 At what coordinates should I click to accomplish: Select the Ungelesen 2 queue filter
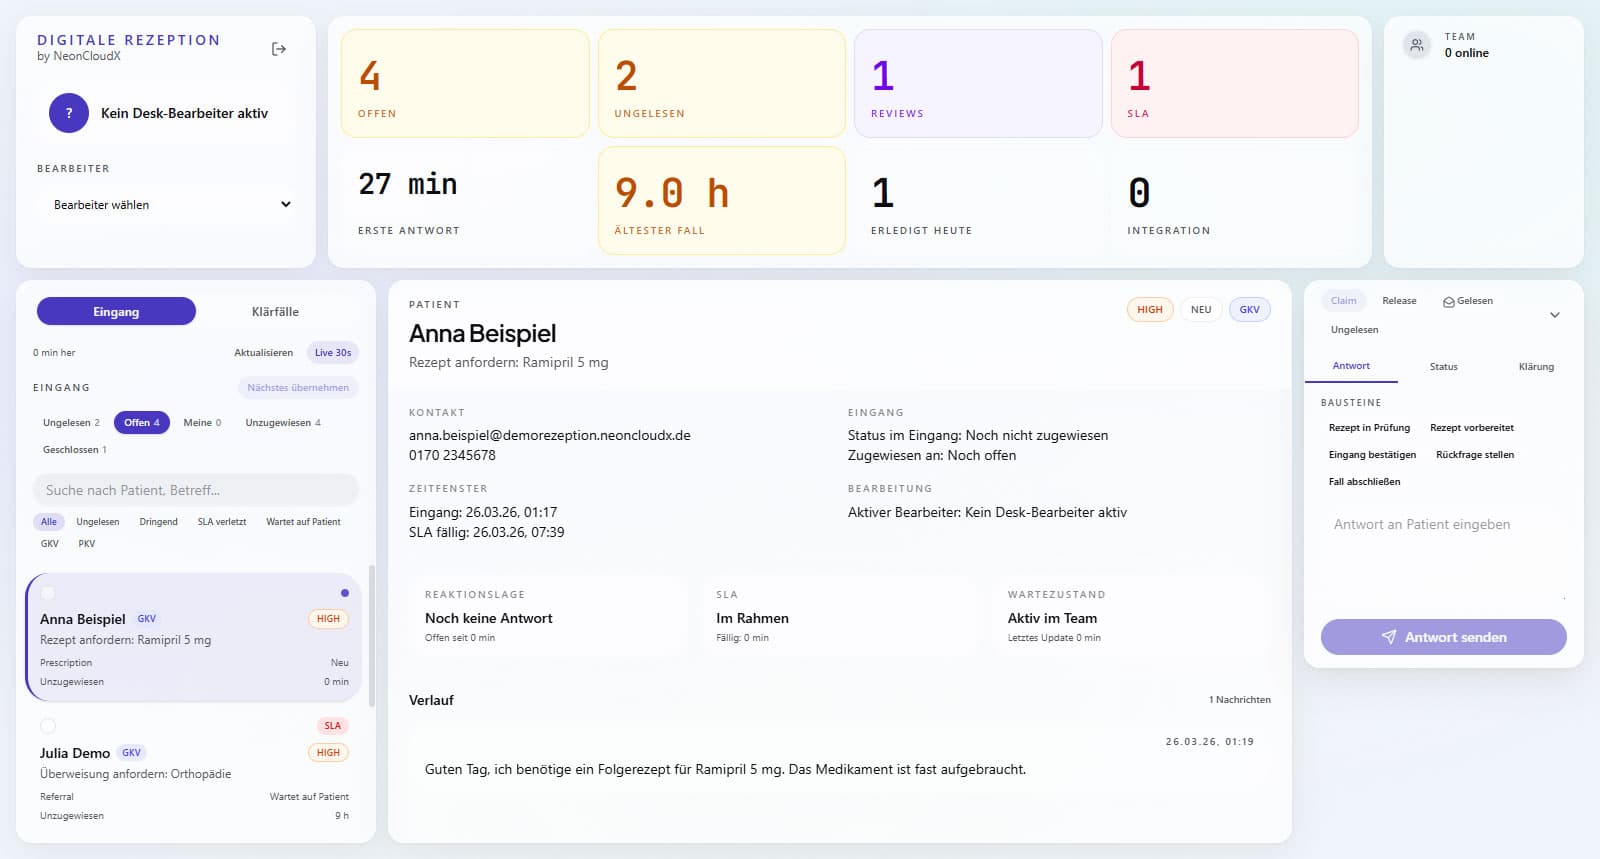coord(71,423)
